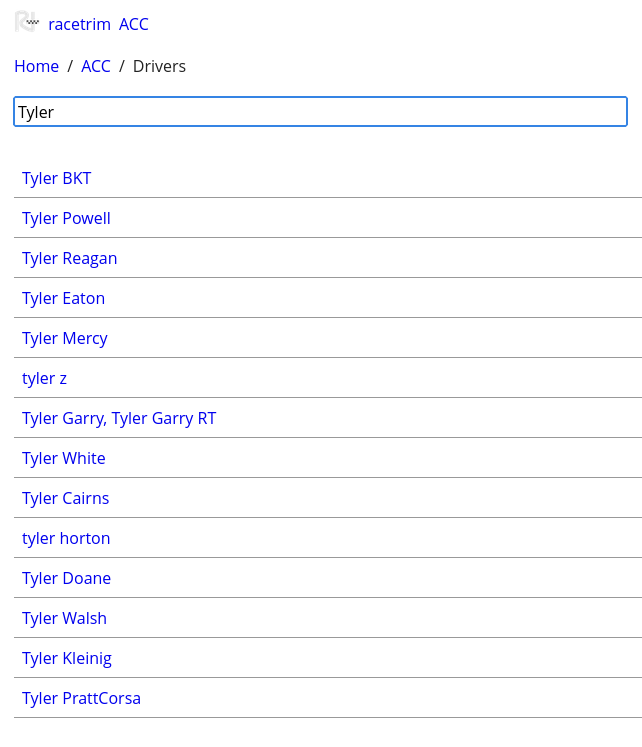Open driver tyler z
The width and height of the screenshot is (642, 747).
(x=44, y=378)
